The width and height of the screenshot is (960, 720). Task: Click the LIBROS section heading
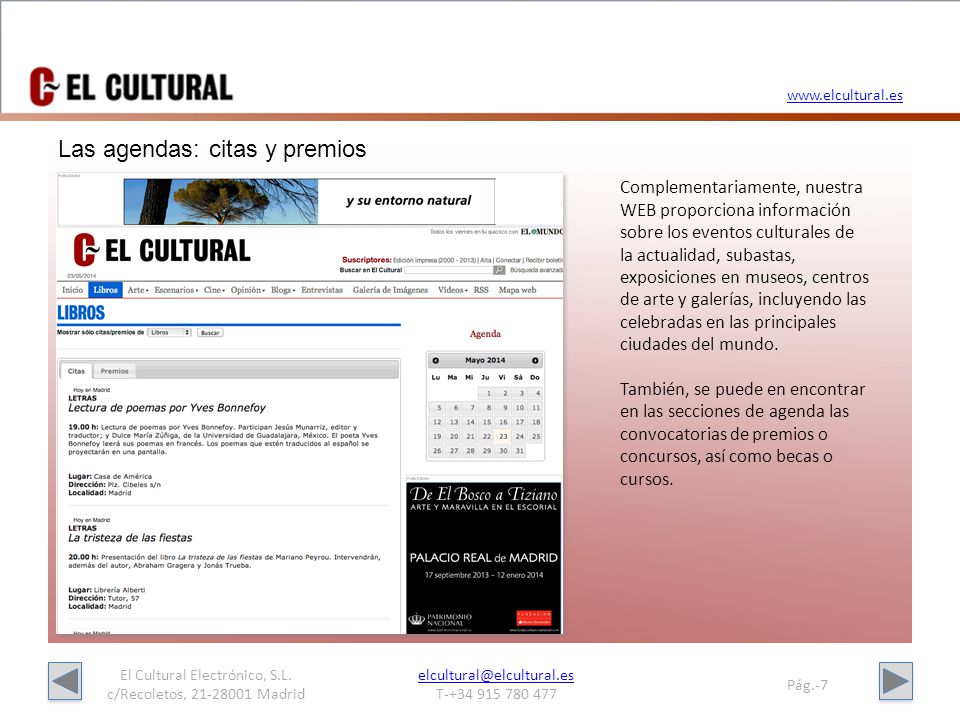coord(81,313)
